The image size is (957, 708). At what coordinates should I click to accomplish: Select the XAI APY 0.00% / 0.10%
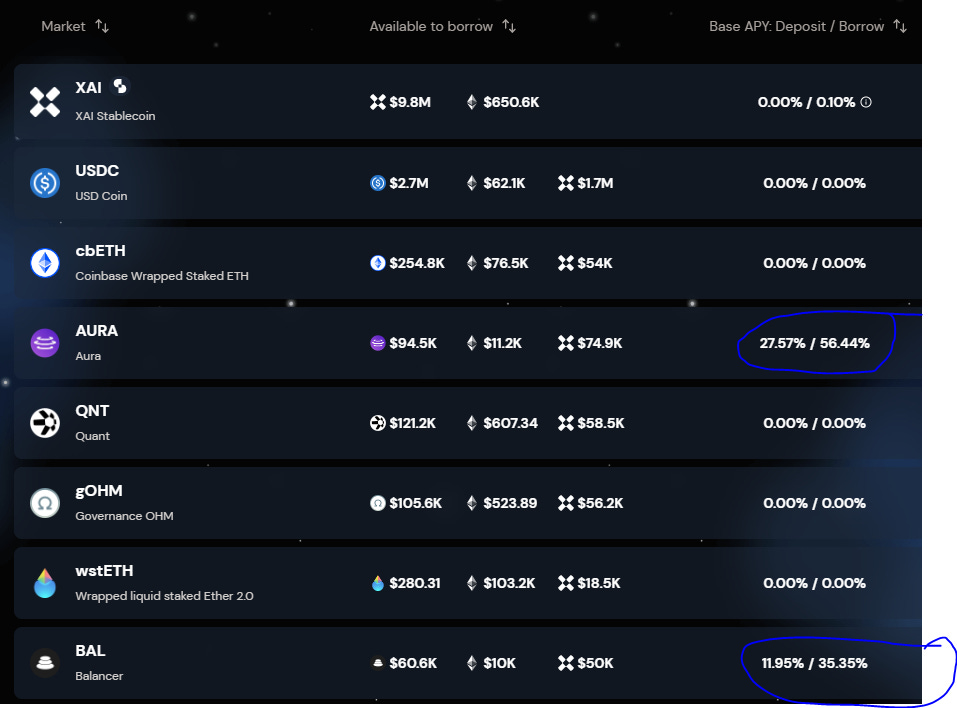pyautogui.click(x=806, y=102)
